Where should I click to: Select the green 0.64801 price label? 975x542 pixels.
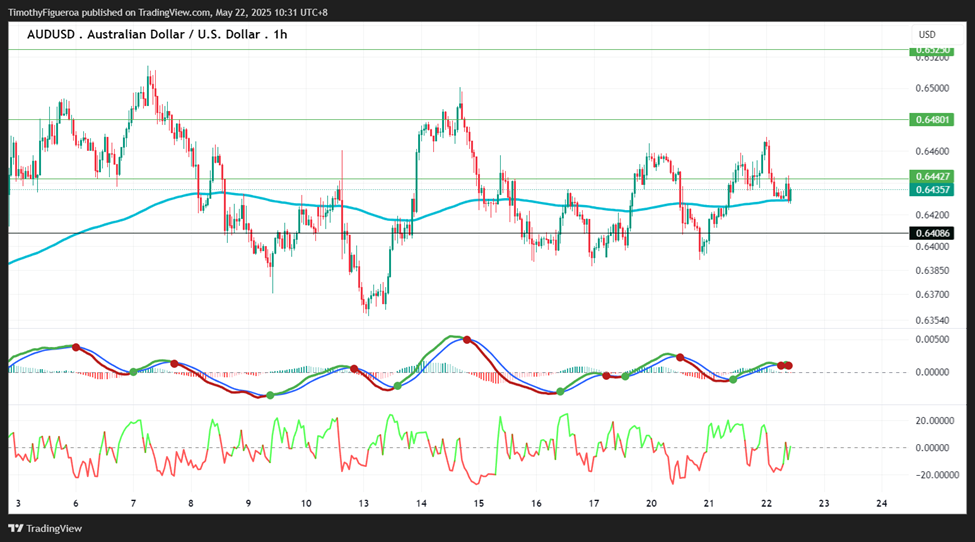[x=931, y=119]
